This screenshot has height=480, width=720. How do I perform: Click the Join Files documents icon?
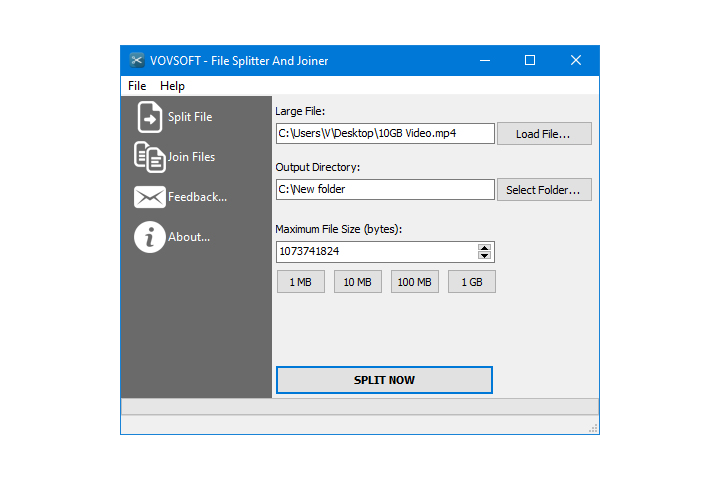click(149, 157)
